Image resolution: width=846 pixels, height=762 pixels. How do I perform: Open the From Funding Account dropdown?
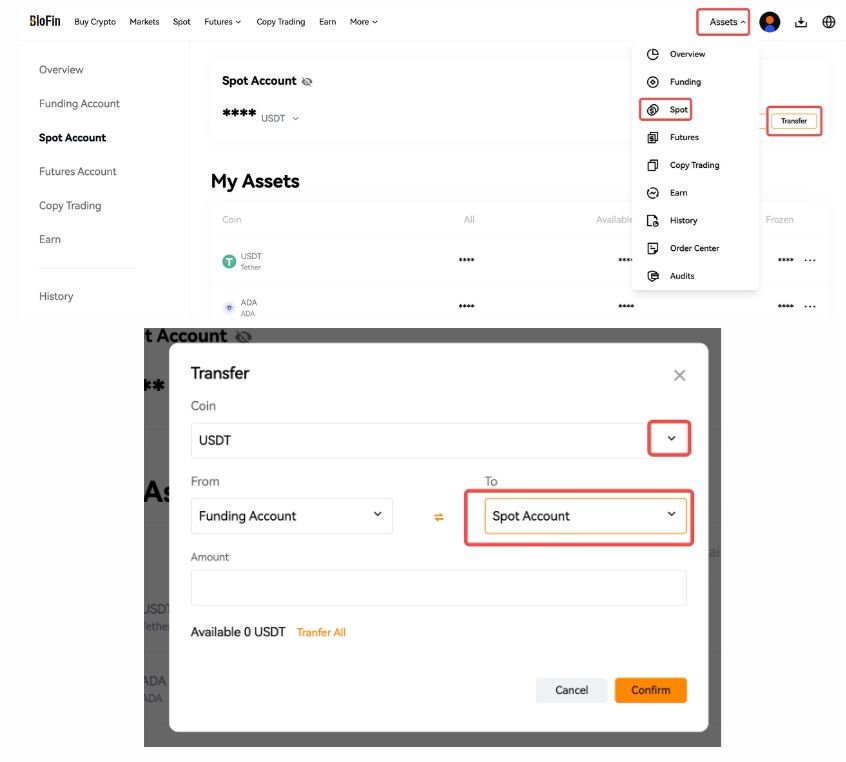[291, 516]
